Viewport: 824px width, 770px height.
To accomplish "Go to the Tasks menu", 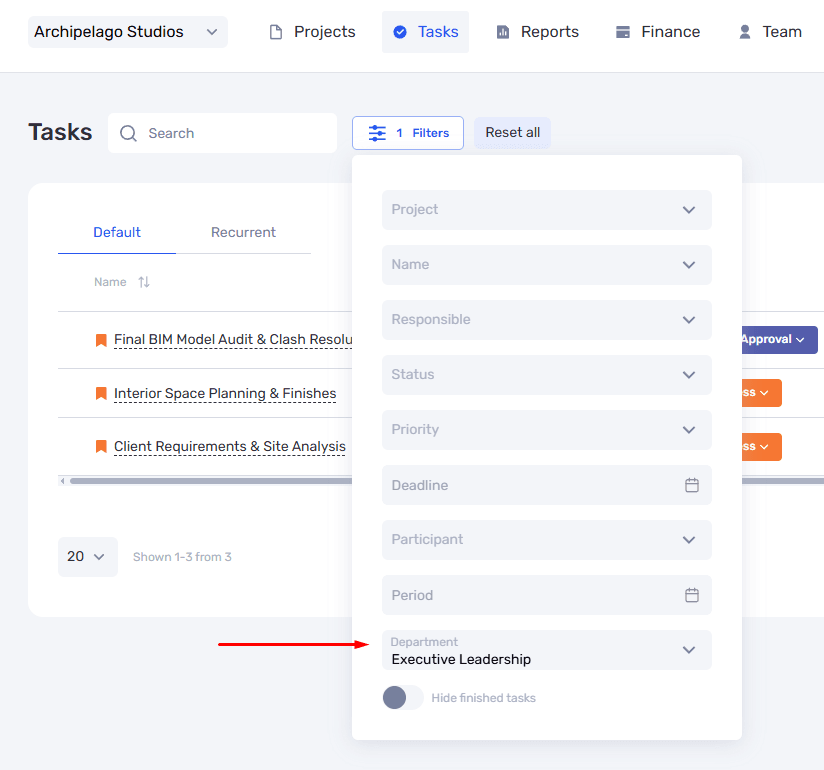I will point(426,32).
